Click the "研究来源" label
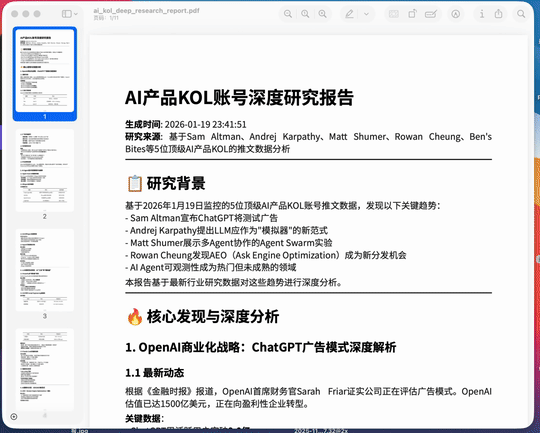The image size is (540, 433). (143, 137)
